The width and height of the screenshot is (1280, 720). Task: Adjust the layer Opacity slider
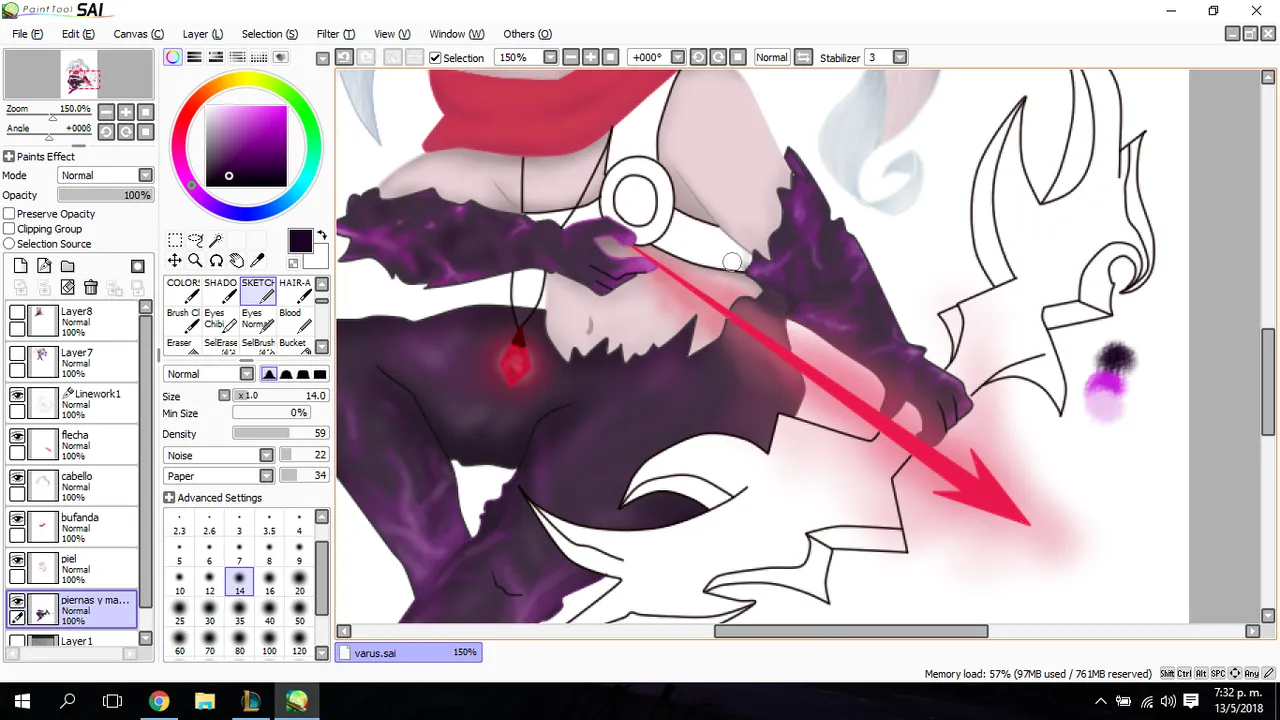click(105, 195)
